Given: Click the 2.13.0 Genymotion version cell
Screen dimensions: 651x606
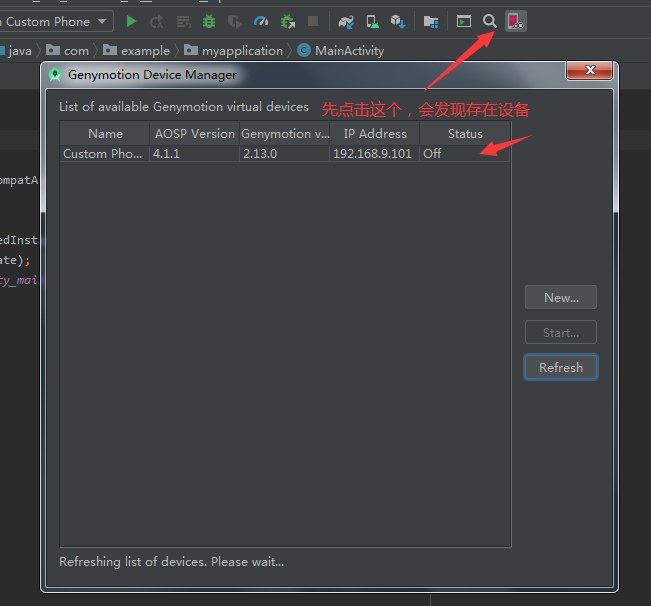Looking at the screenshot, I should [285, 154].
